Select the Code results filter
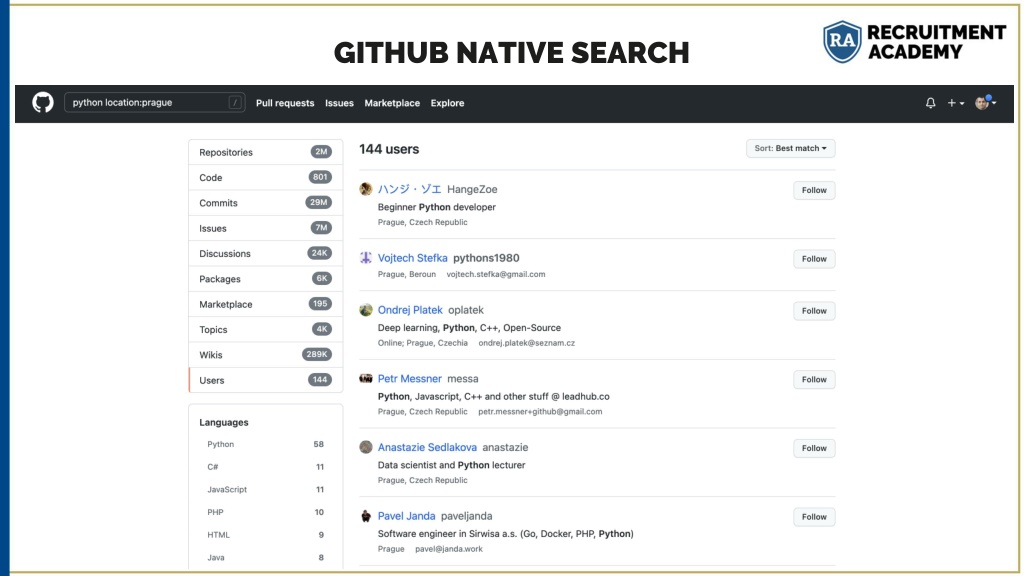This screenshot has height=576, width=1024. [x=266, y=178]
